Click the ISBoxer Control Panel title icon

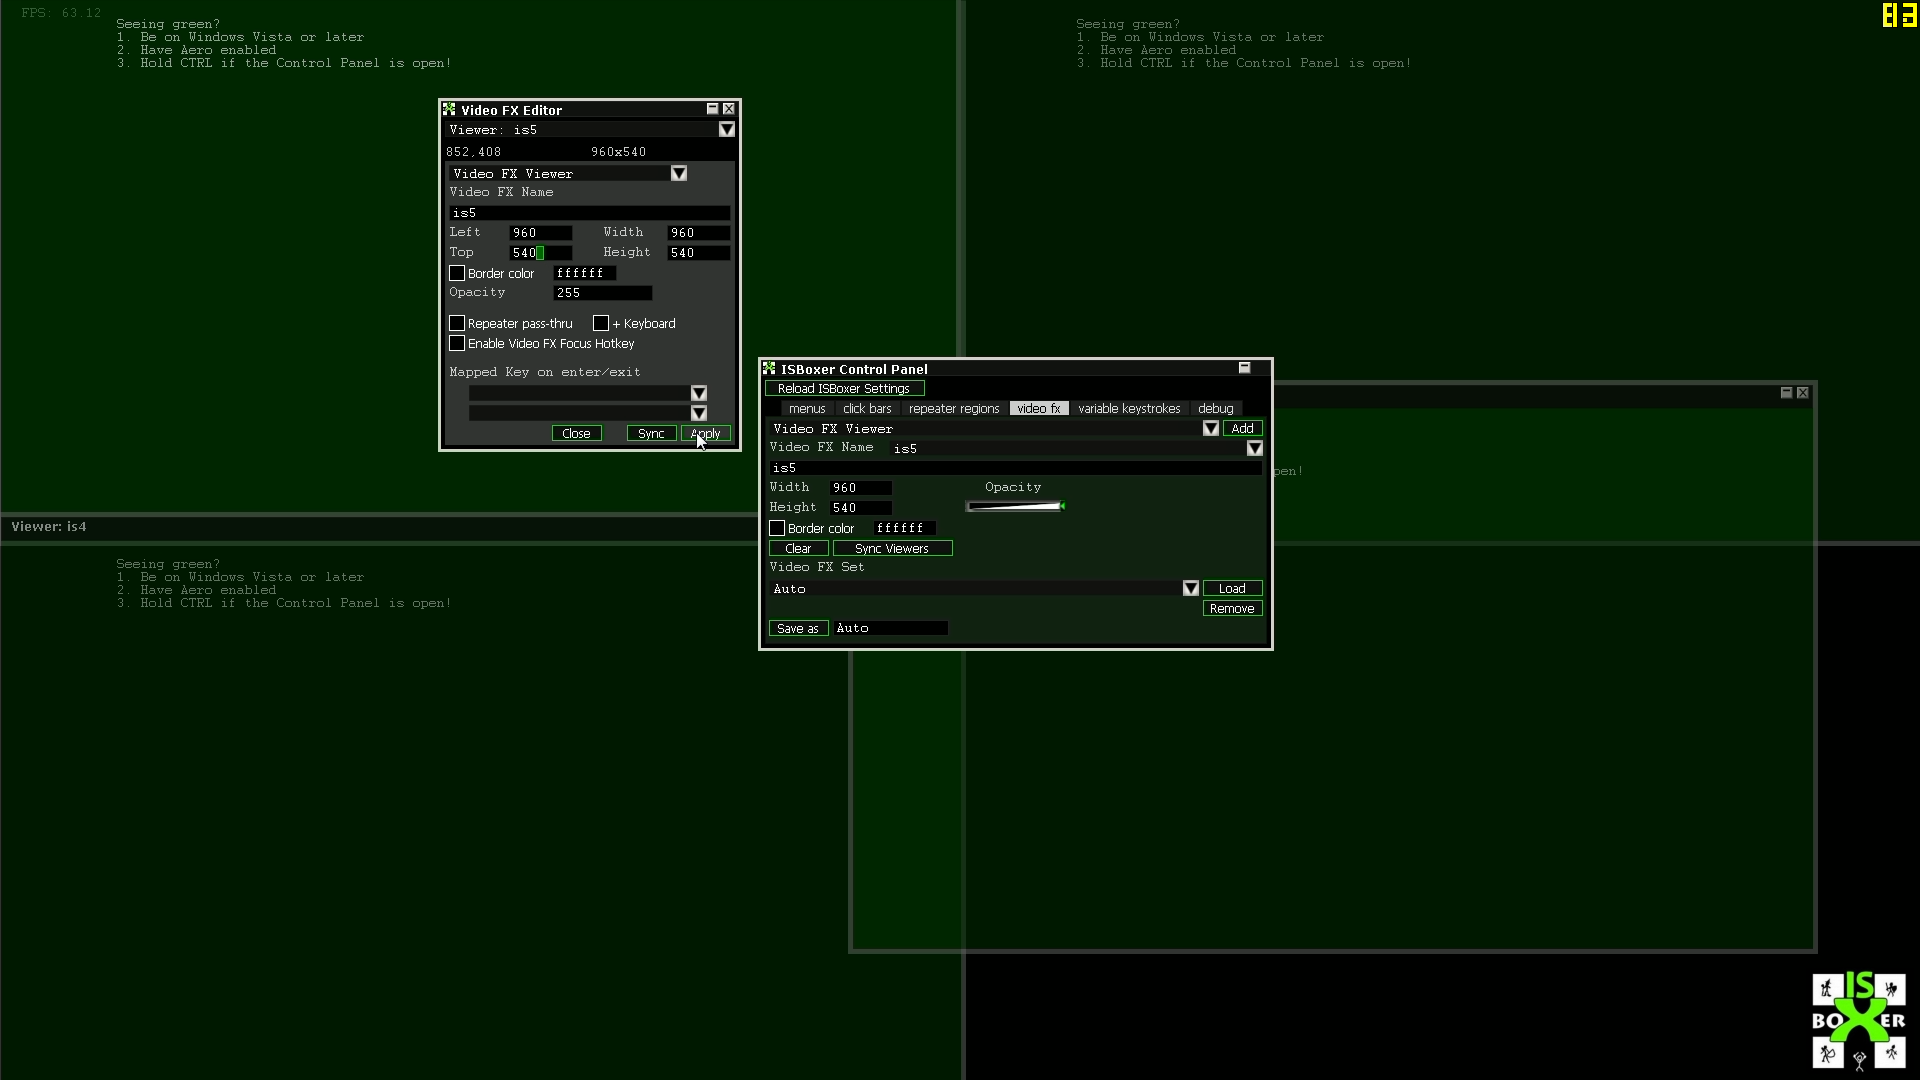(769, 369)
